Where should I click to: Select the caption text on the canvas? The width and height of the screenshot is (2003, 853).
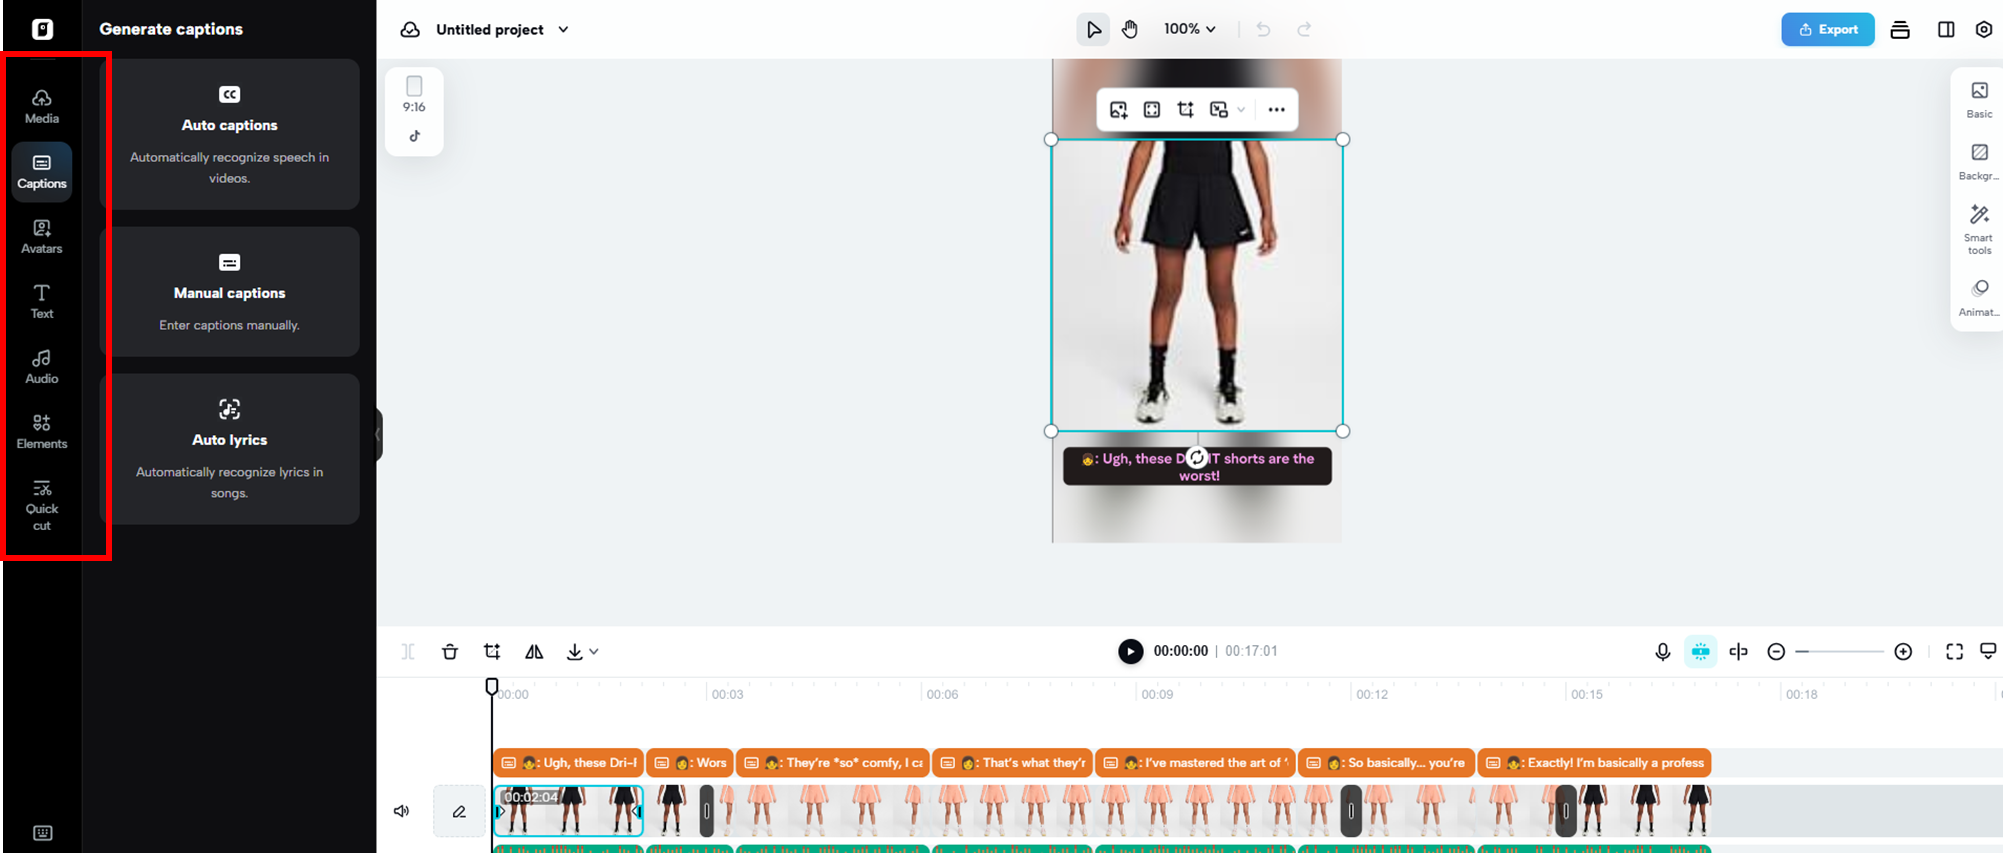coord(1197,467)
